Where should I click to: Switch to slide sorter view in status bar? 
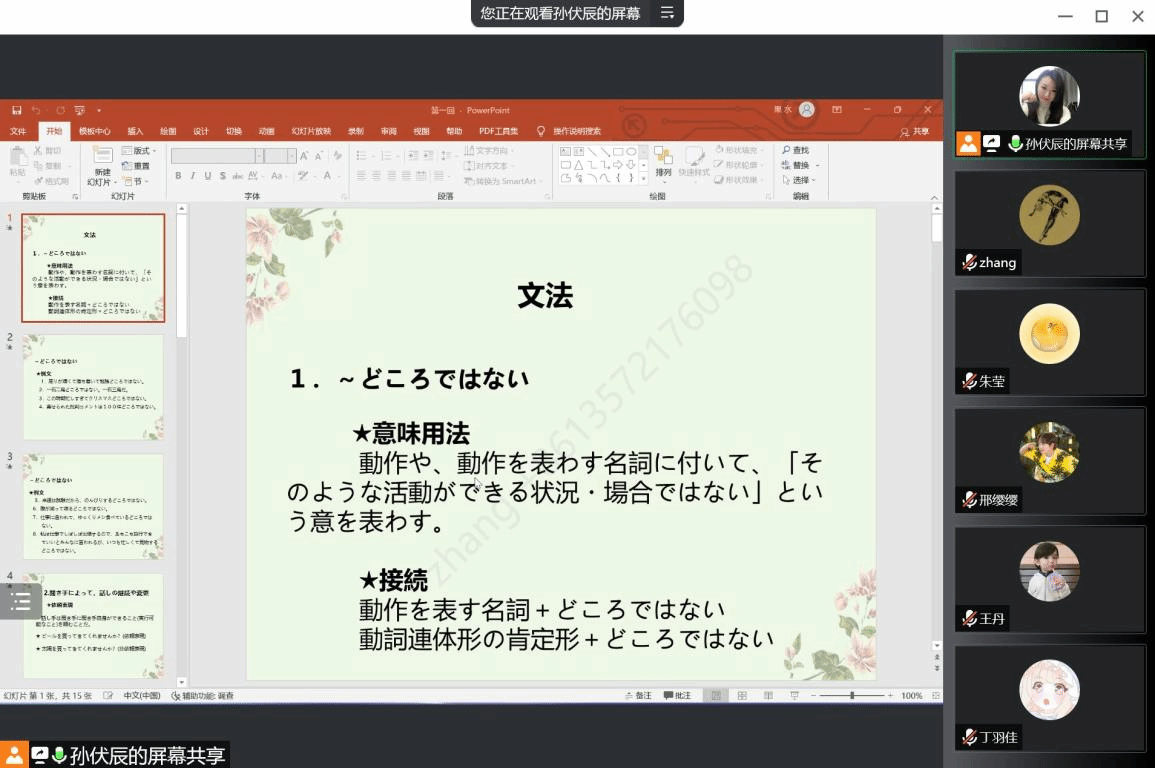[742, 696]
